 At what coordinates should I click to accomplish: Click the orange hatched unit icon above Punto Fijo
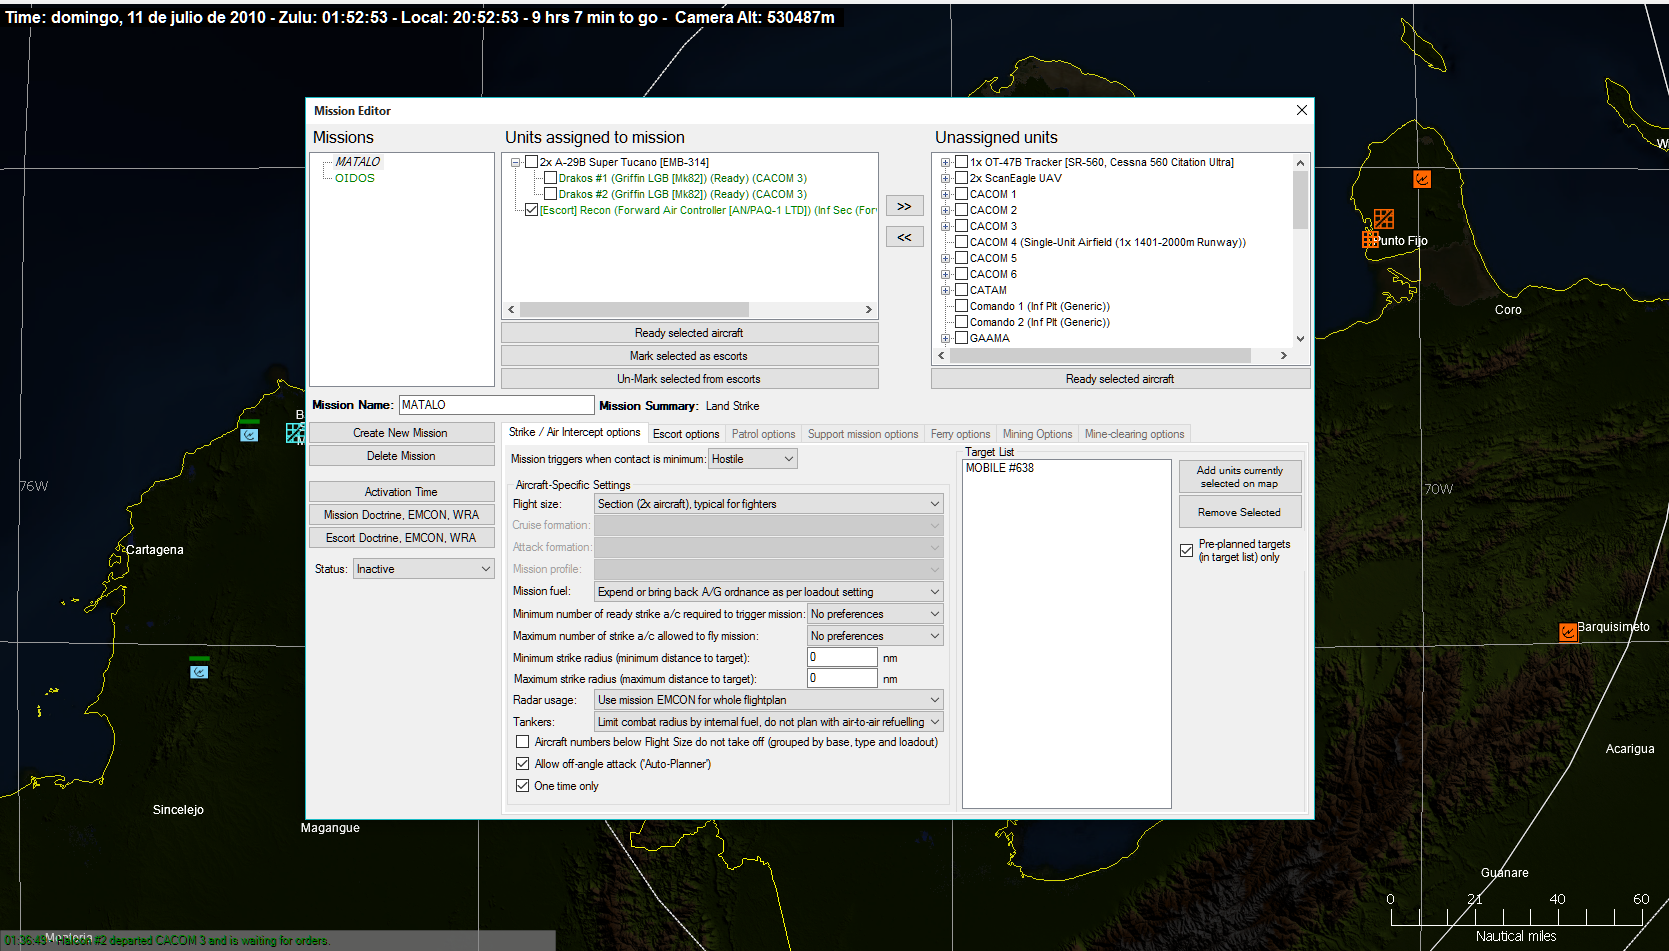(x=1384, y=218)
